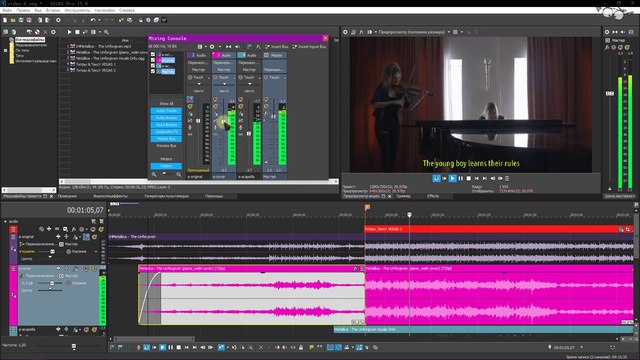Click the play button on the timeline transport bar
Image resolution: width=640 pixels, height=360 pixels.
[x=162, y=347]
